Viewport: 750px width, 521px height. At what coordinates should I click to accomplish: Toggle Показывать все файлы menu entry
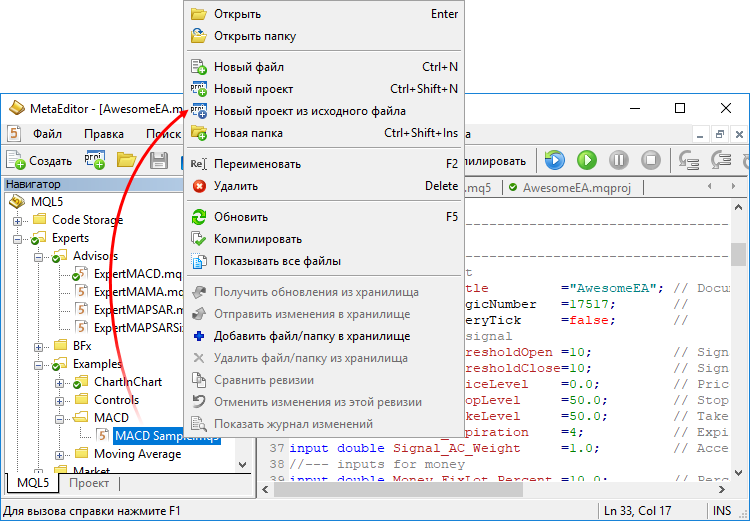[324, 261]
